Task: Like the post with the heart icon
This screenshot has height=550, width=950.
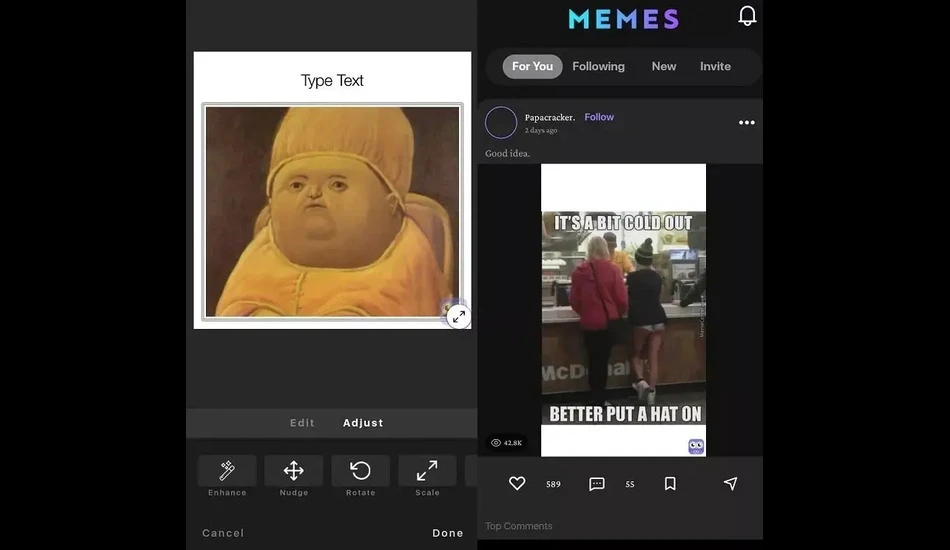Action: pos(517,483)
